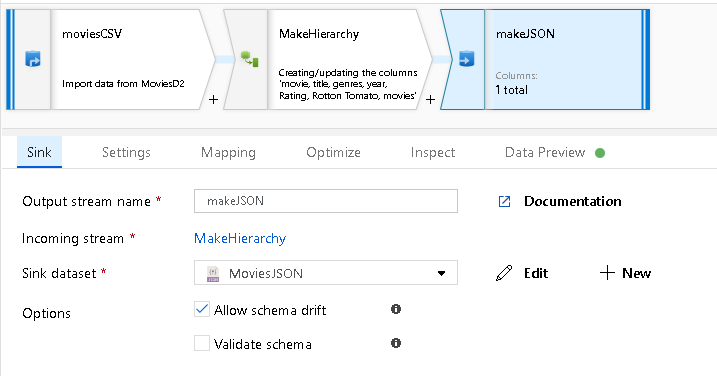The width and height of the screenshot is (717, 376).
Task: Open the Documentation external link icon
Action: 504,201
